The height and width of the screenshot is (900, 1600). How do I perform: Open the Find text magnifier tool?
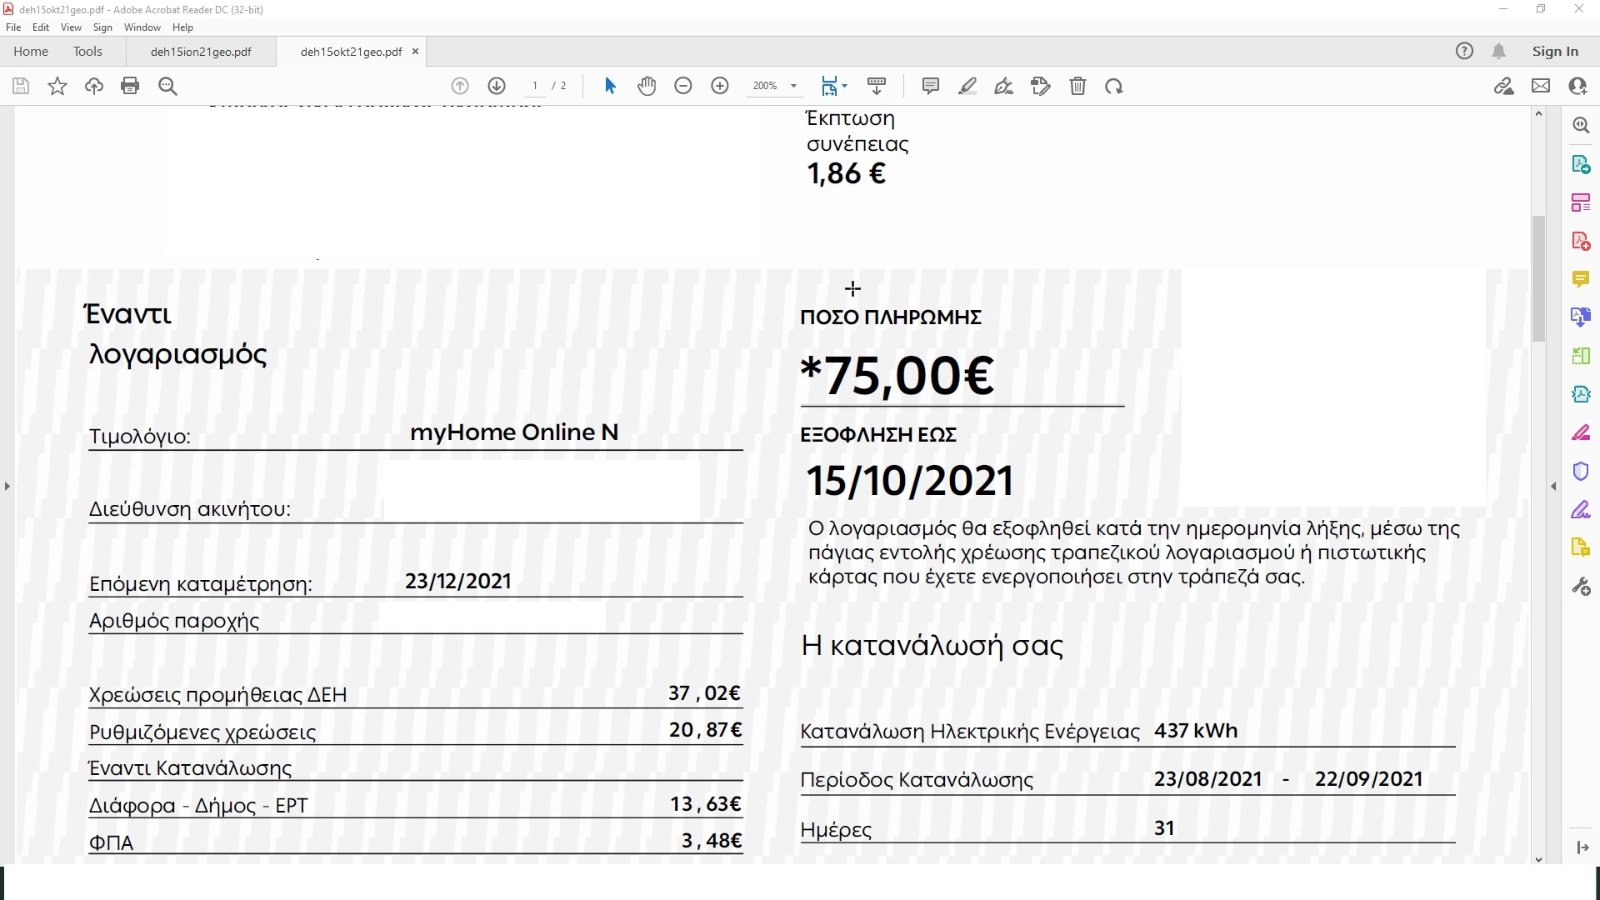[x=168, y=86]
